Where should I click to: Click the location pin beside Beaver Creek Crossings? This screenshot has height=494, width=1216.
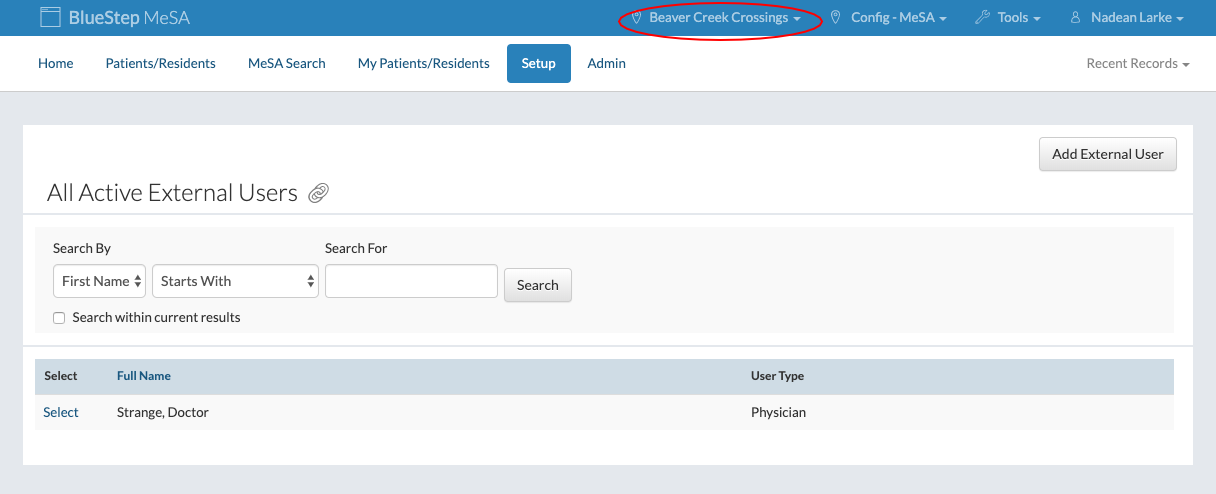pyautogui.click(x=635, y=18)
